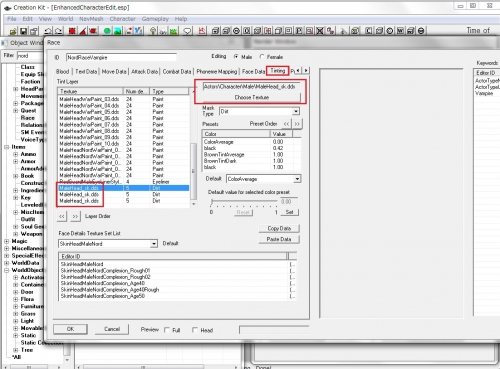Select the ColorAverage preset row
500x369 pixels.
coord(252,142)
